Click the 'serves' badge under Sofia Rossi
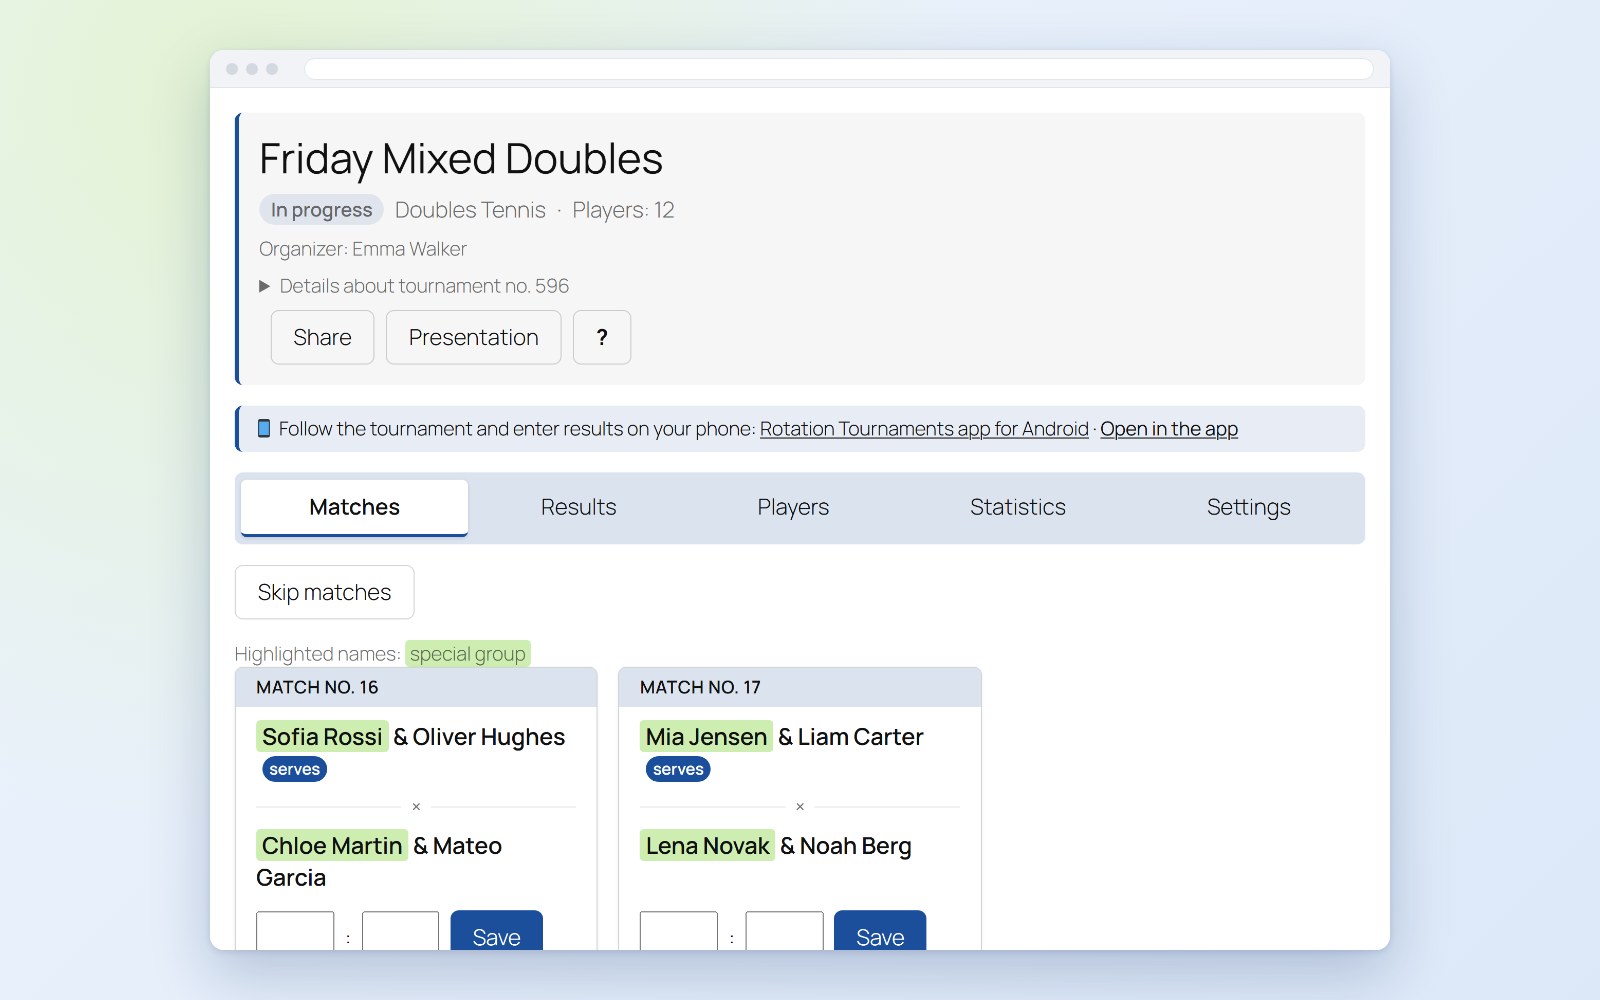 (294, 769)
